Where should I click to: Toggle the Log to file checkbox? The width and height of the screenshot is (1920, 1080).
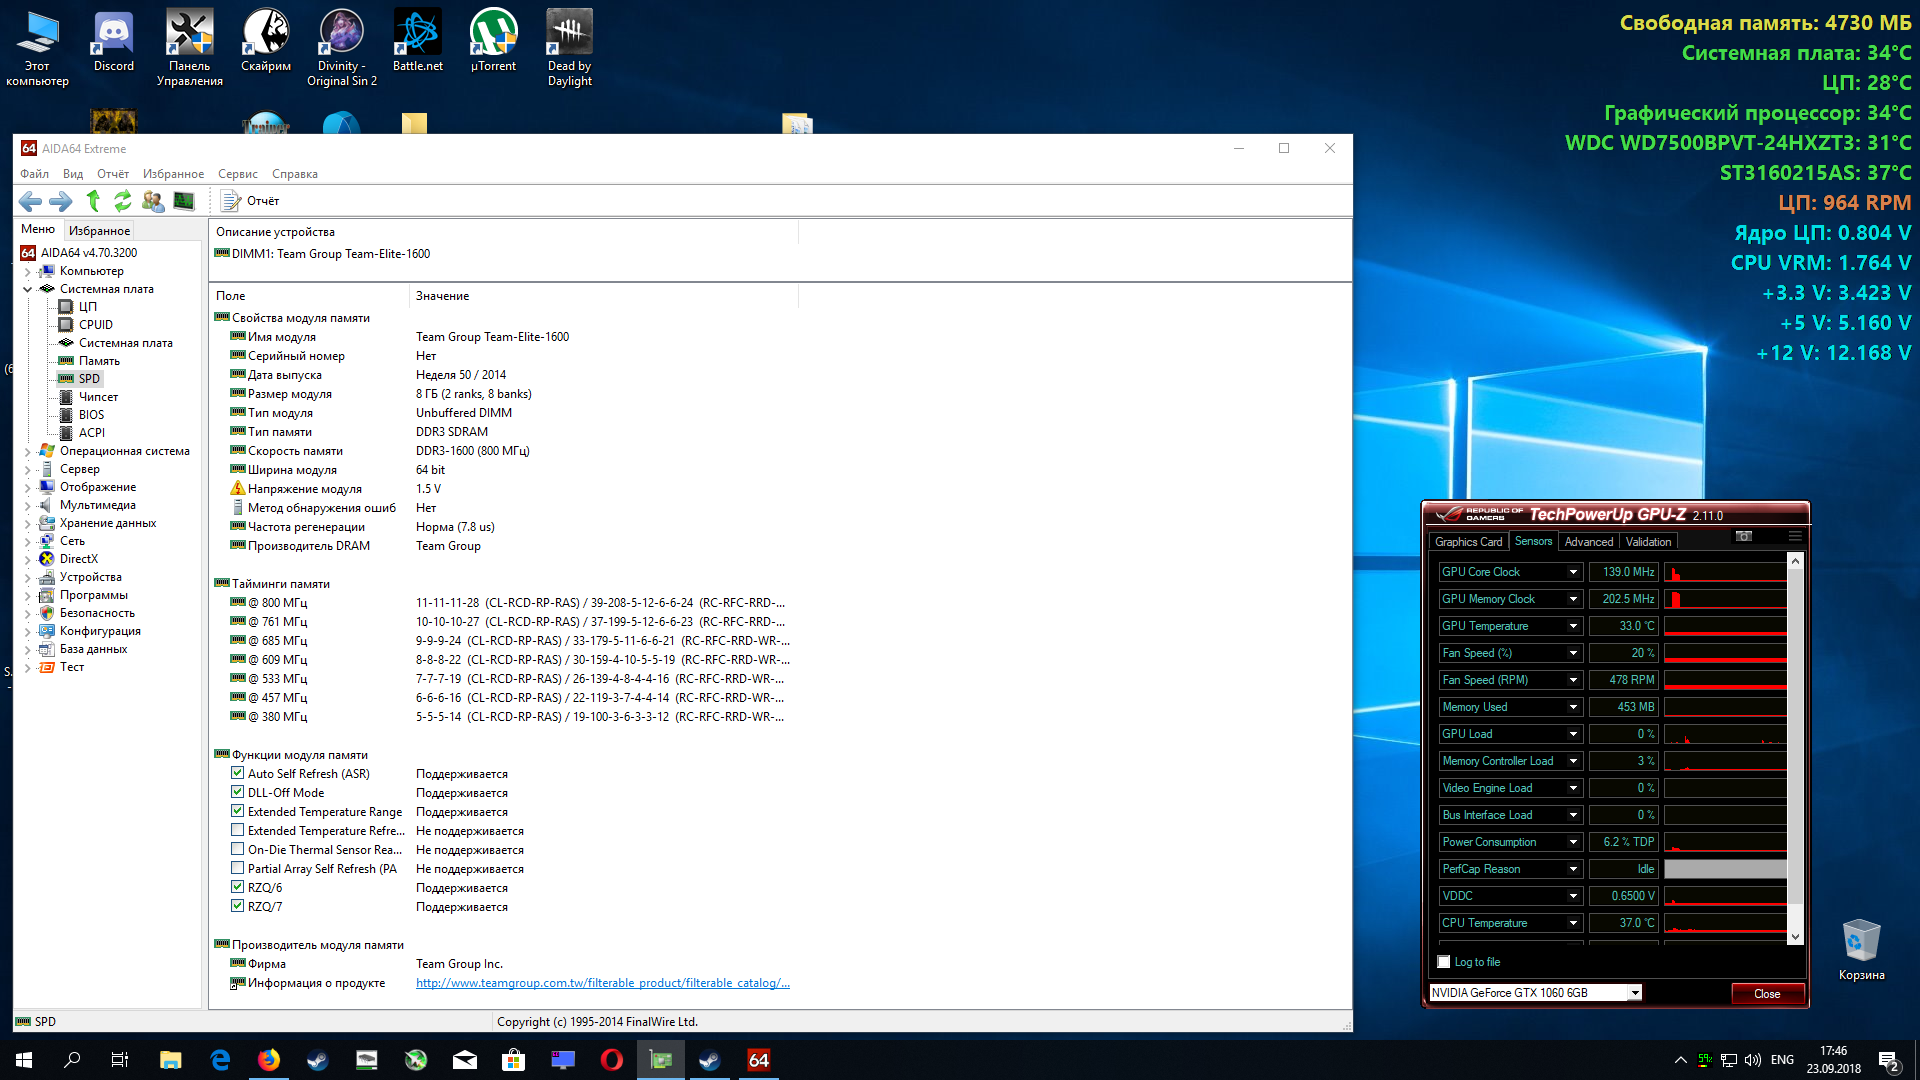(1444, 962)
